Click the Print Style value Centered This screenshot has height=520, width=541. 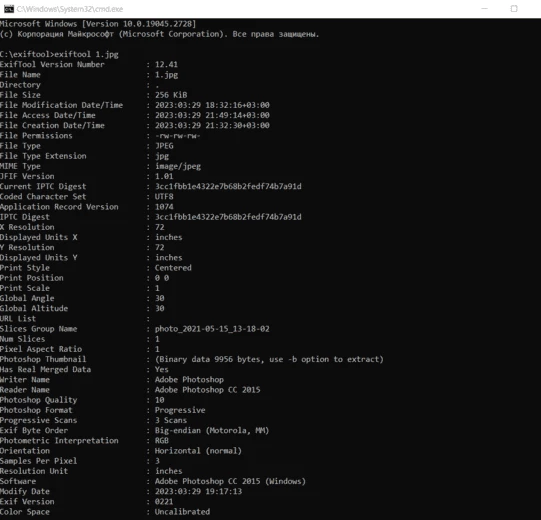[x=173, y=268]
